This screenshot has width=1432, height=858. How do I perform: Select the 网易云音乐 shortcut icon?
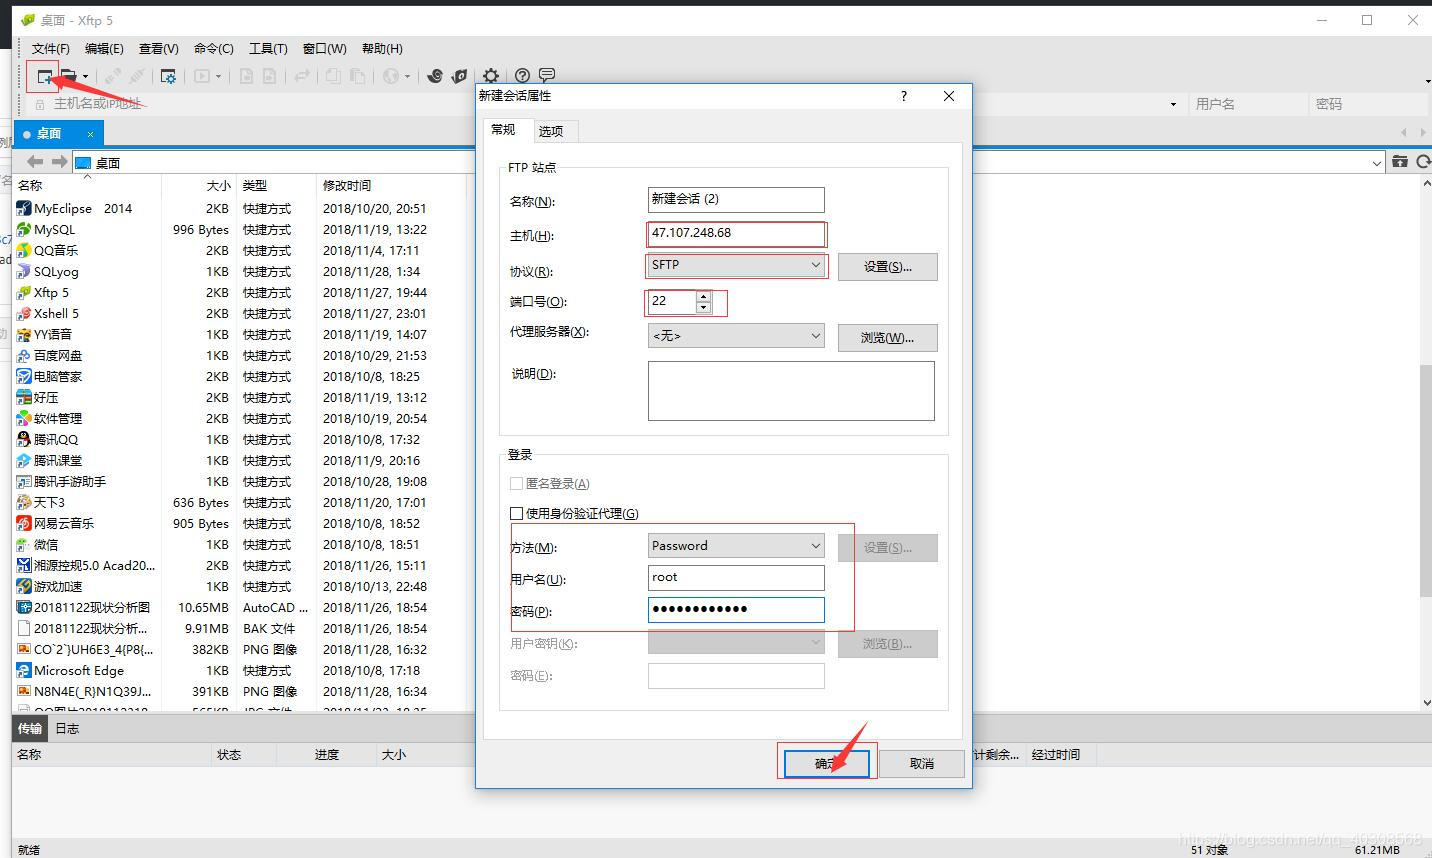[x=24, y=524]
